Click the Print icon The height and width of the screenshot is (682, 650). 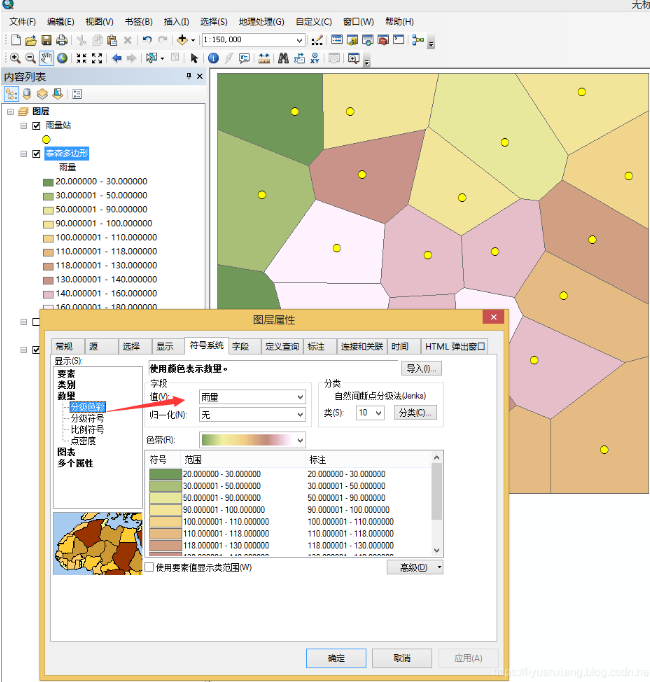[x=62, y=40]
